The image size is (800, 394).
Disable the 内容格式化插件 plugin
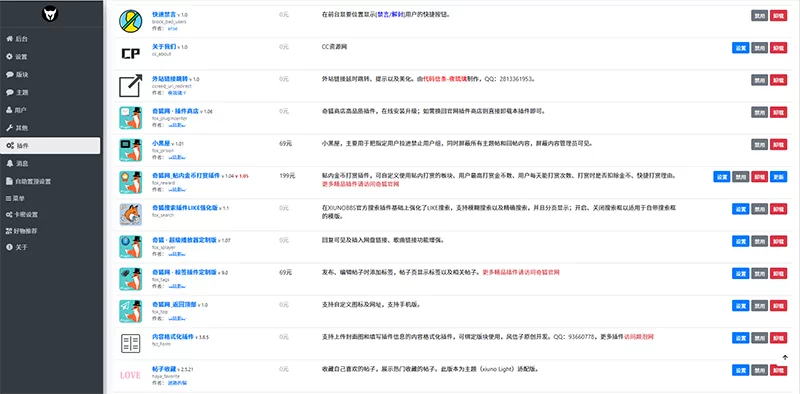[x=759, y=337]
